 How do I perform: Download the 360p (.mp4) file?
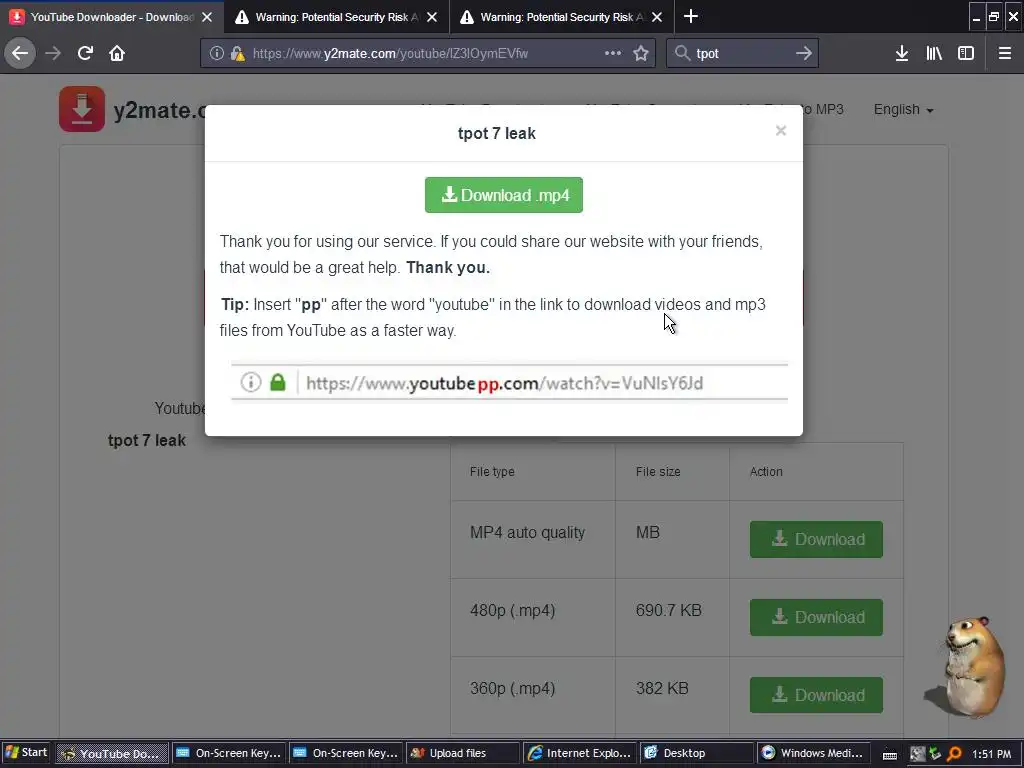[816, 695]
